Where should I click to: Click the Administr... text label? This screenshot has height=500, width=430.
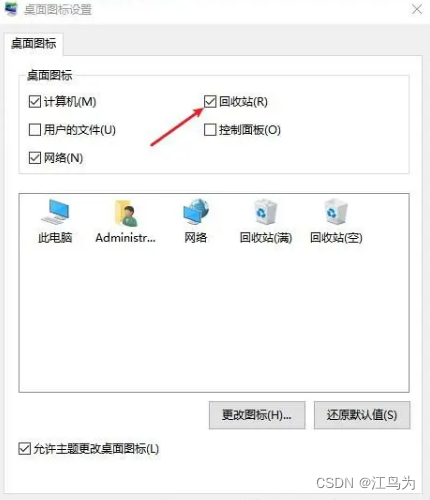[126, 238]
